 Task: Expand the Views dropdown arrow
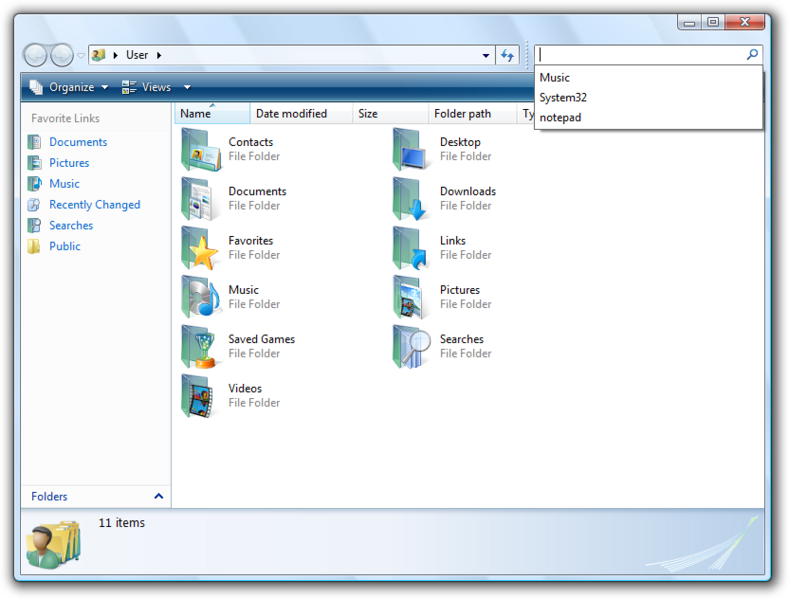coord(187,88)
